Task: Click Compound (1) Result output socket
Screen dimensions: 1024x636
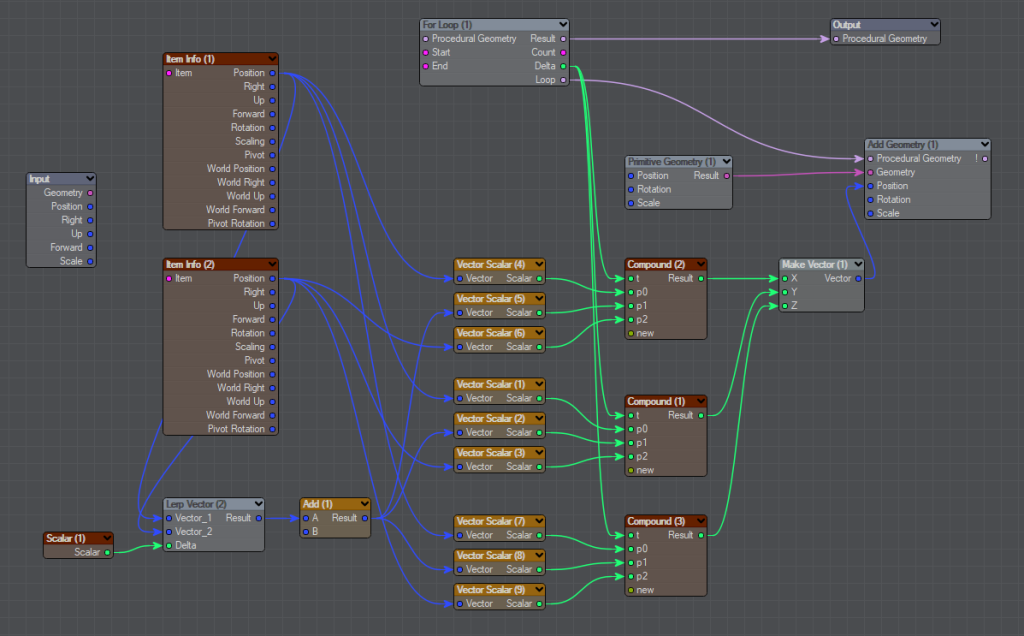Action: click(x=701, y=415)
